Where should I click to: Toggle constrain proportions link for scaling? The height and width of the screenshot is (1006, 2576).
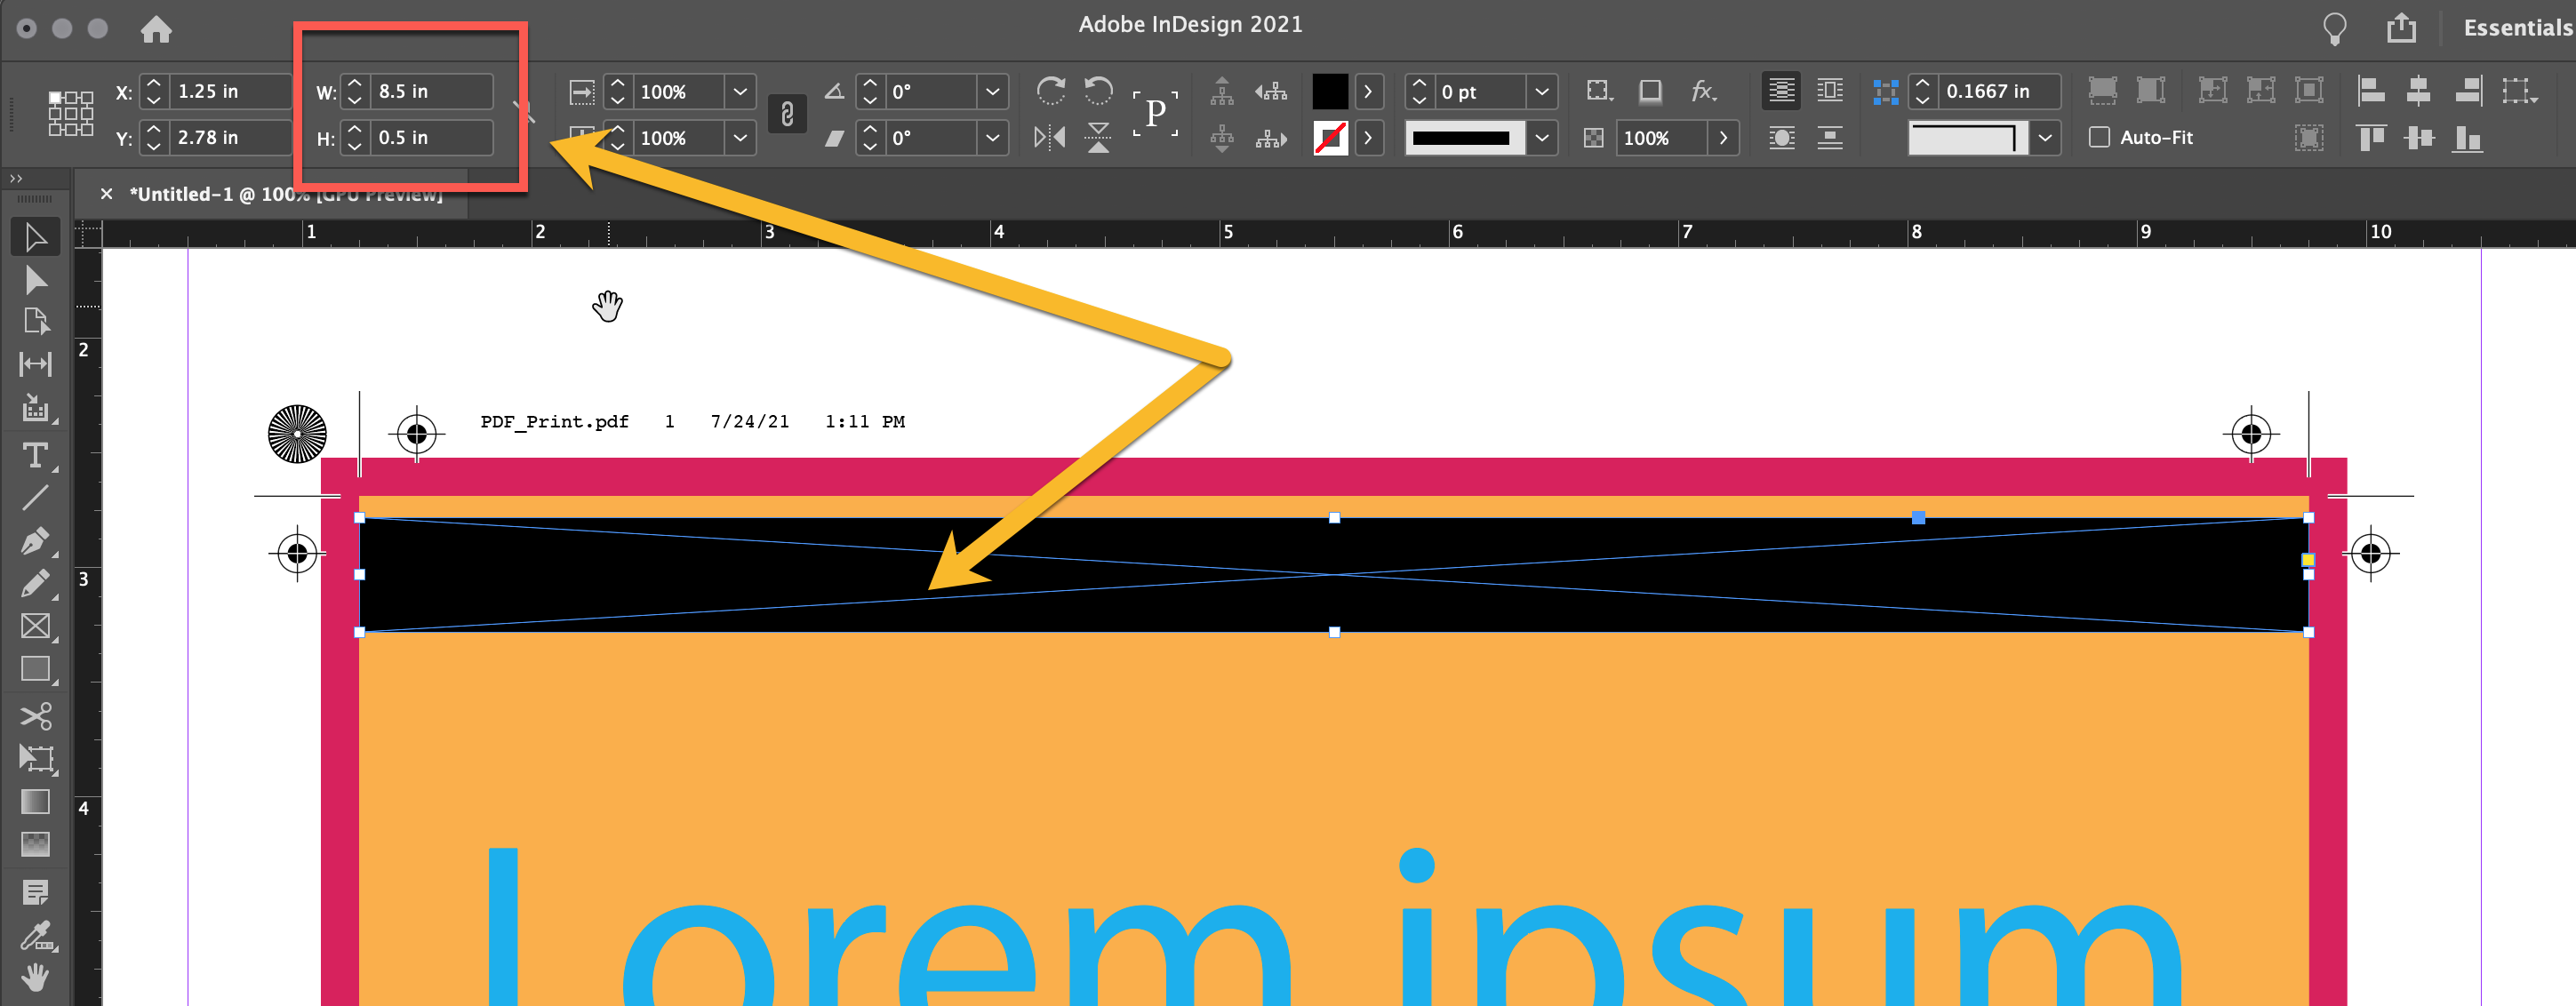788,113
